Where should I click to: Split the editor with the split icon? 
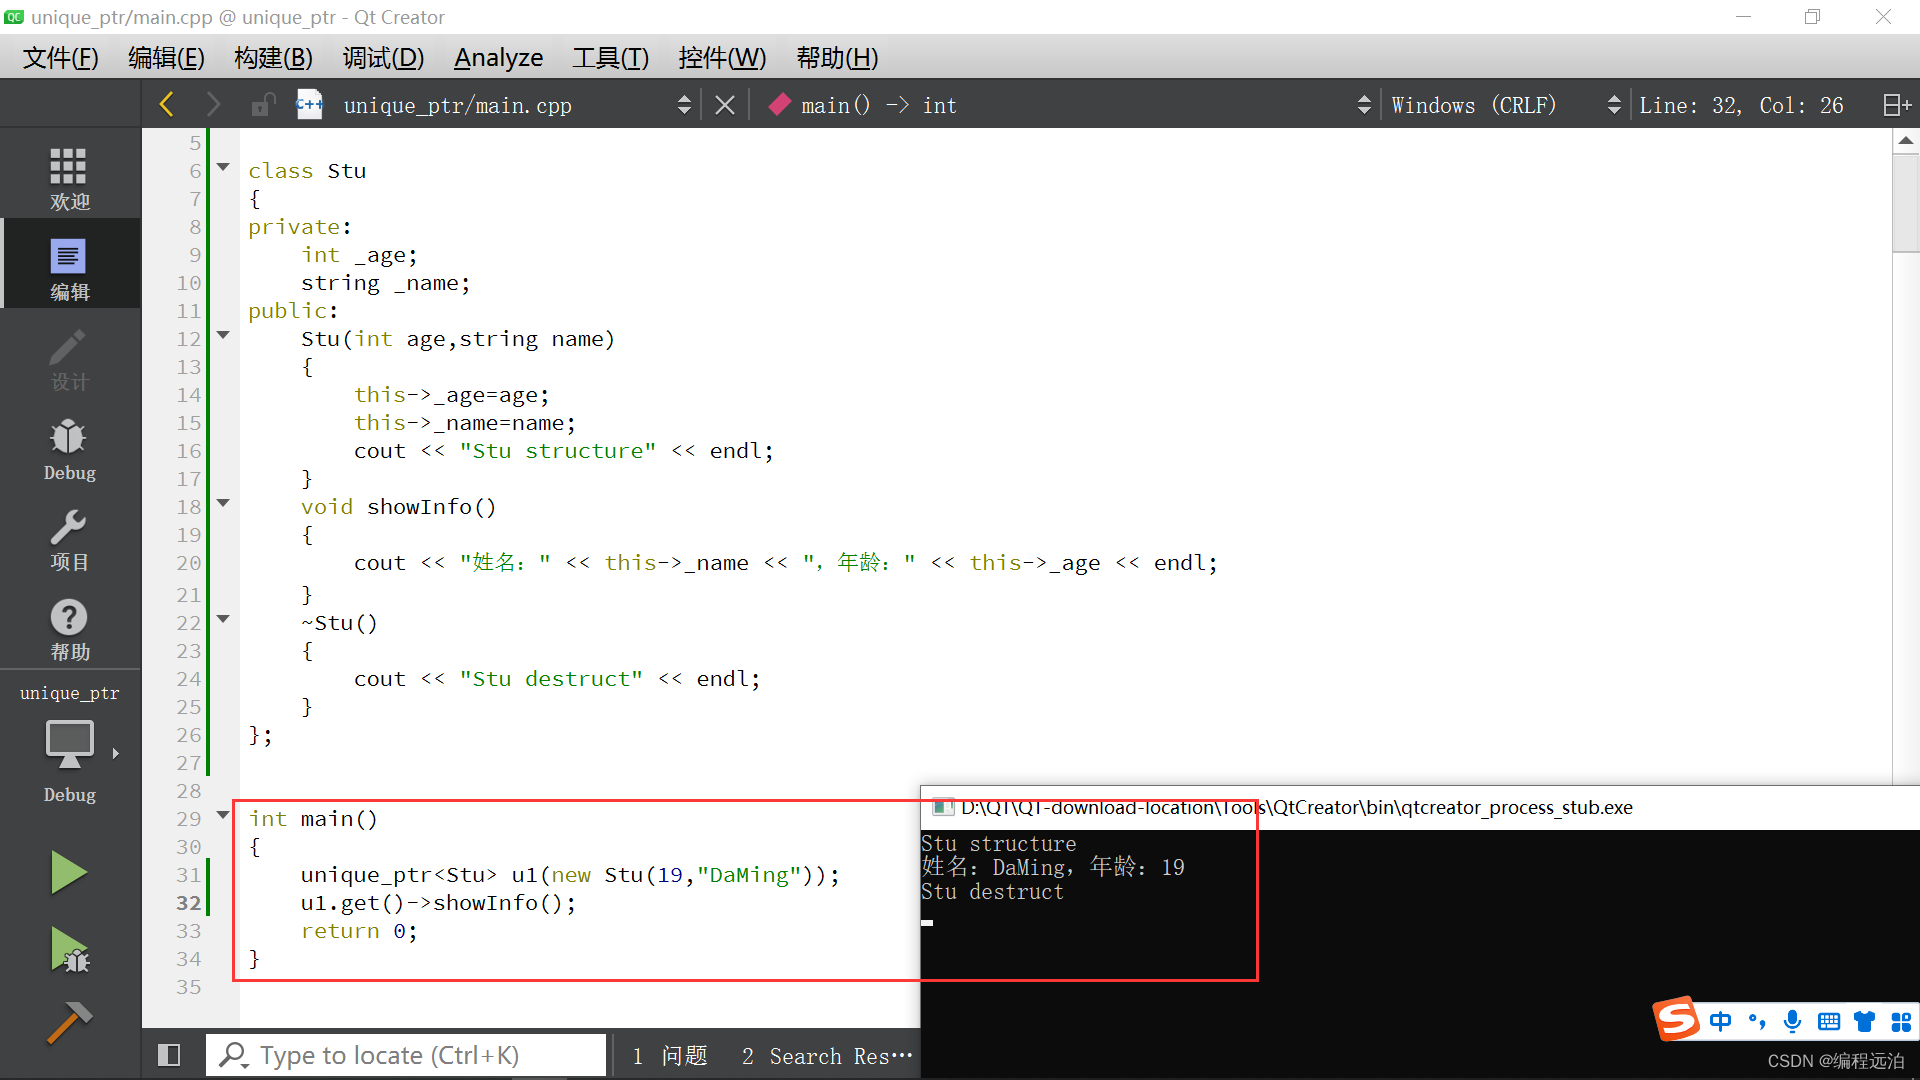coord(1895,104)
